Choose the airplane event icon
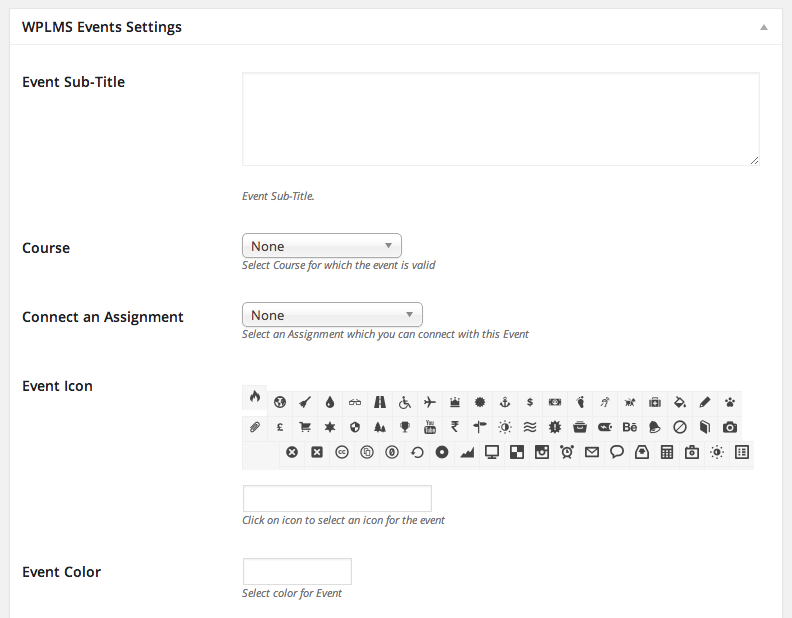This screenshot has height=618, width=792. [430, 402]
